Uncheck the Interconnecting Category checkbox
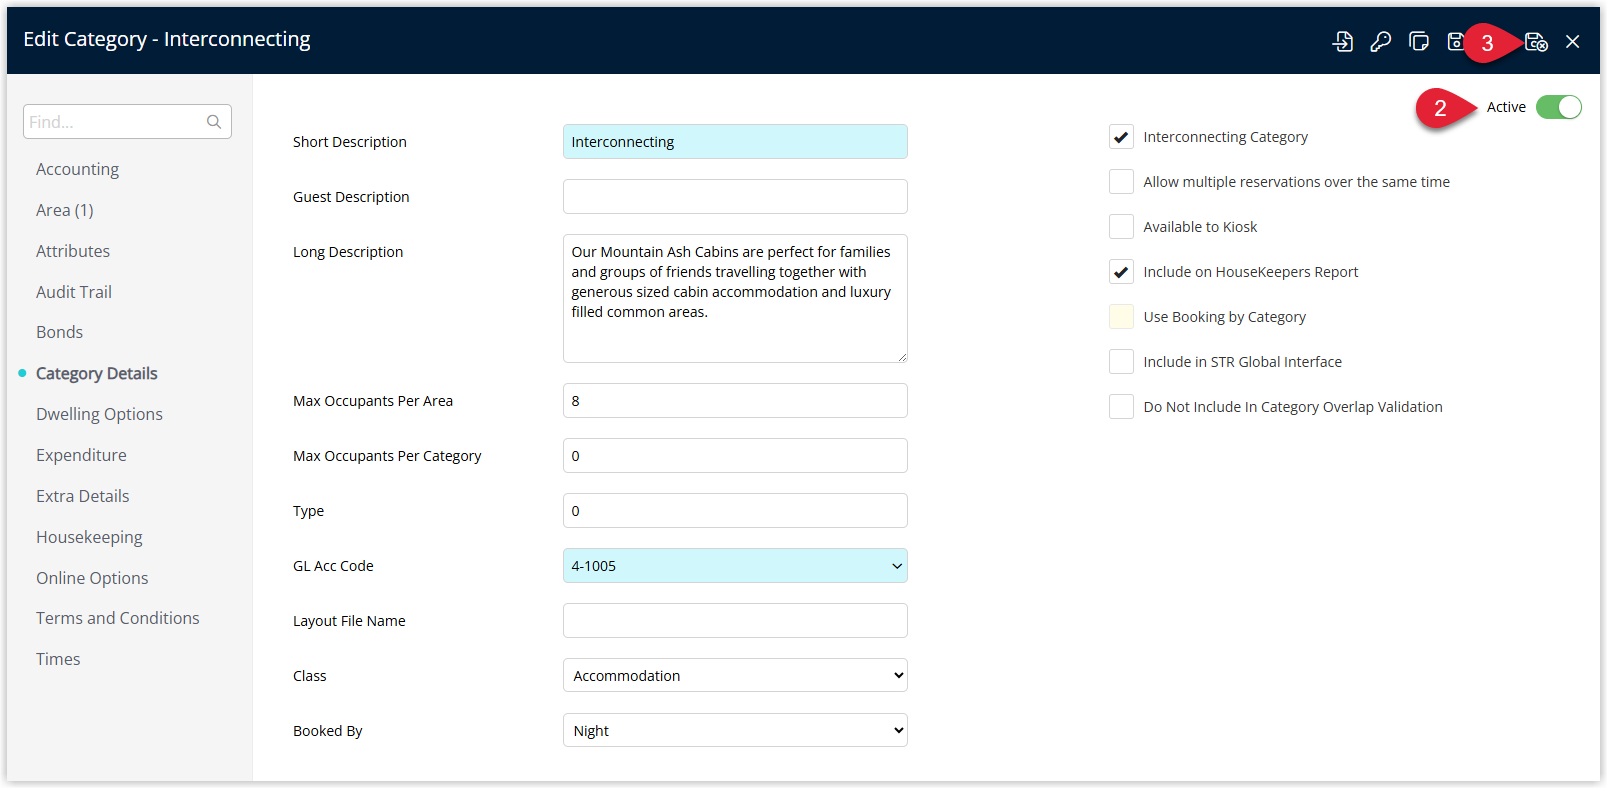The height and width of the screenshot is (789, 1608). click(1121, 137)
